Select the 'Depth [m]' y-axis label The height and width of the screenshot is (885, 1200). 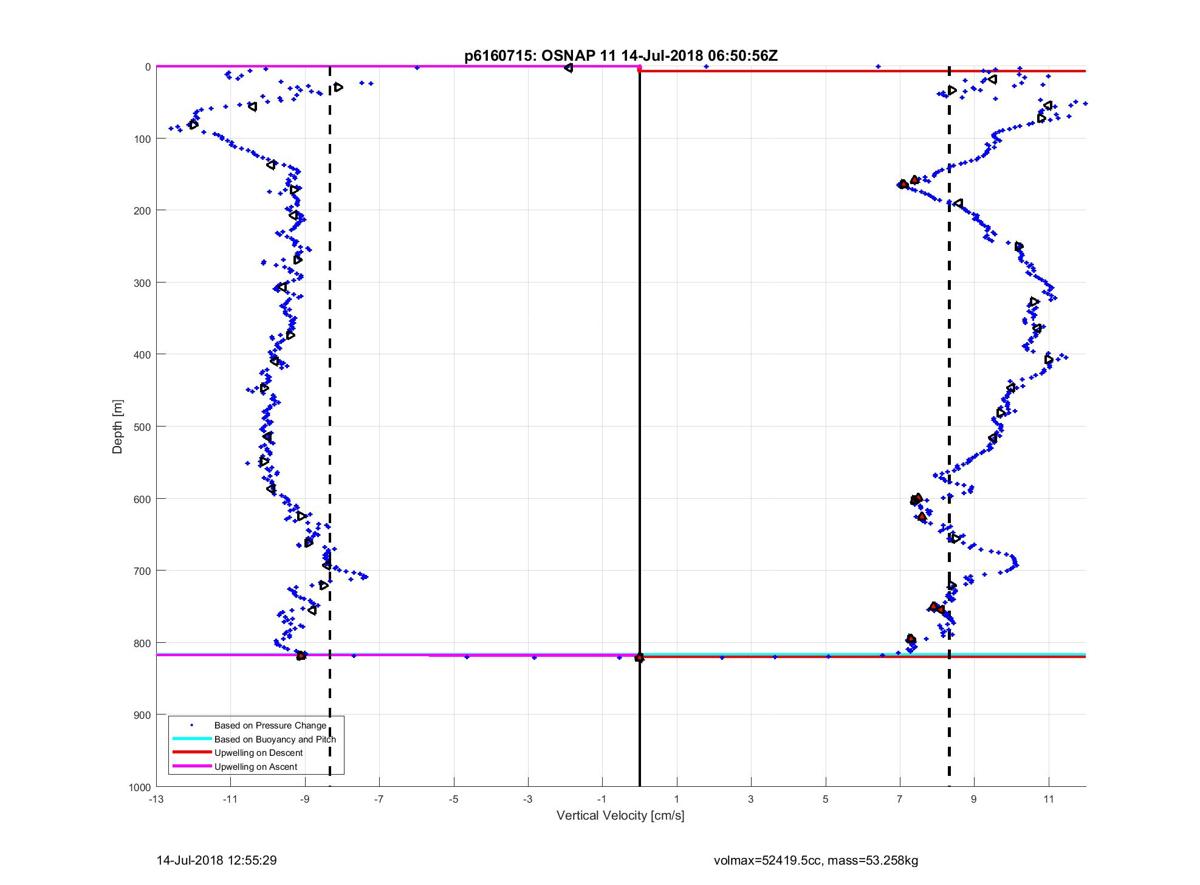[118, 427]
